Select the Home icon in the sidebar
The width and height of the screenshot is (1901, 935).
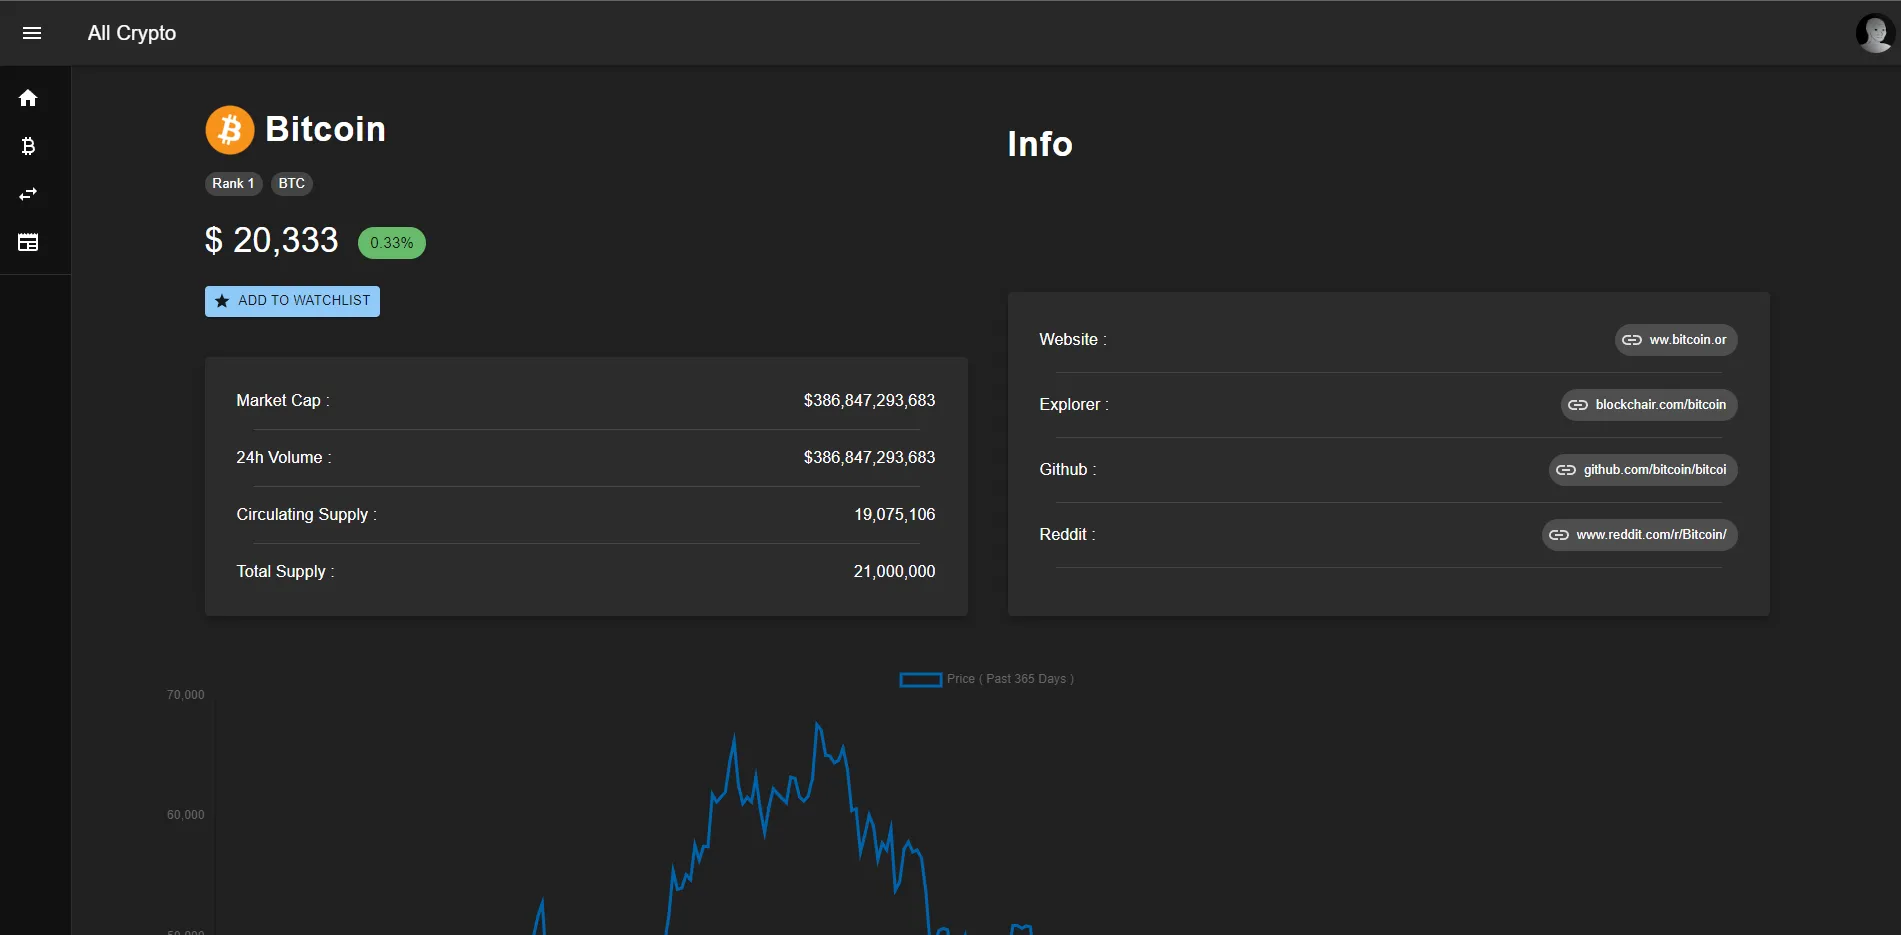[28, 98]
